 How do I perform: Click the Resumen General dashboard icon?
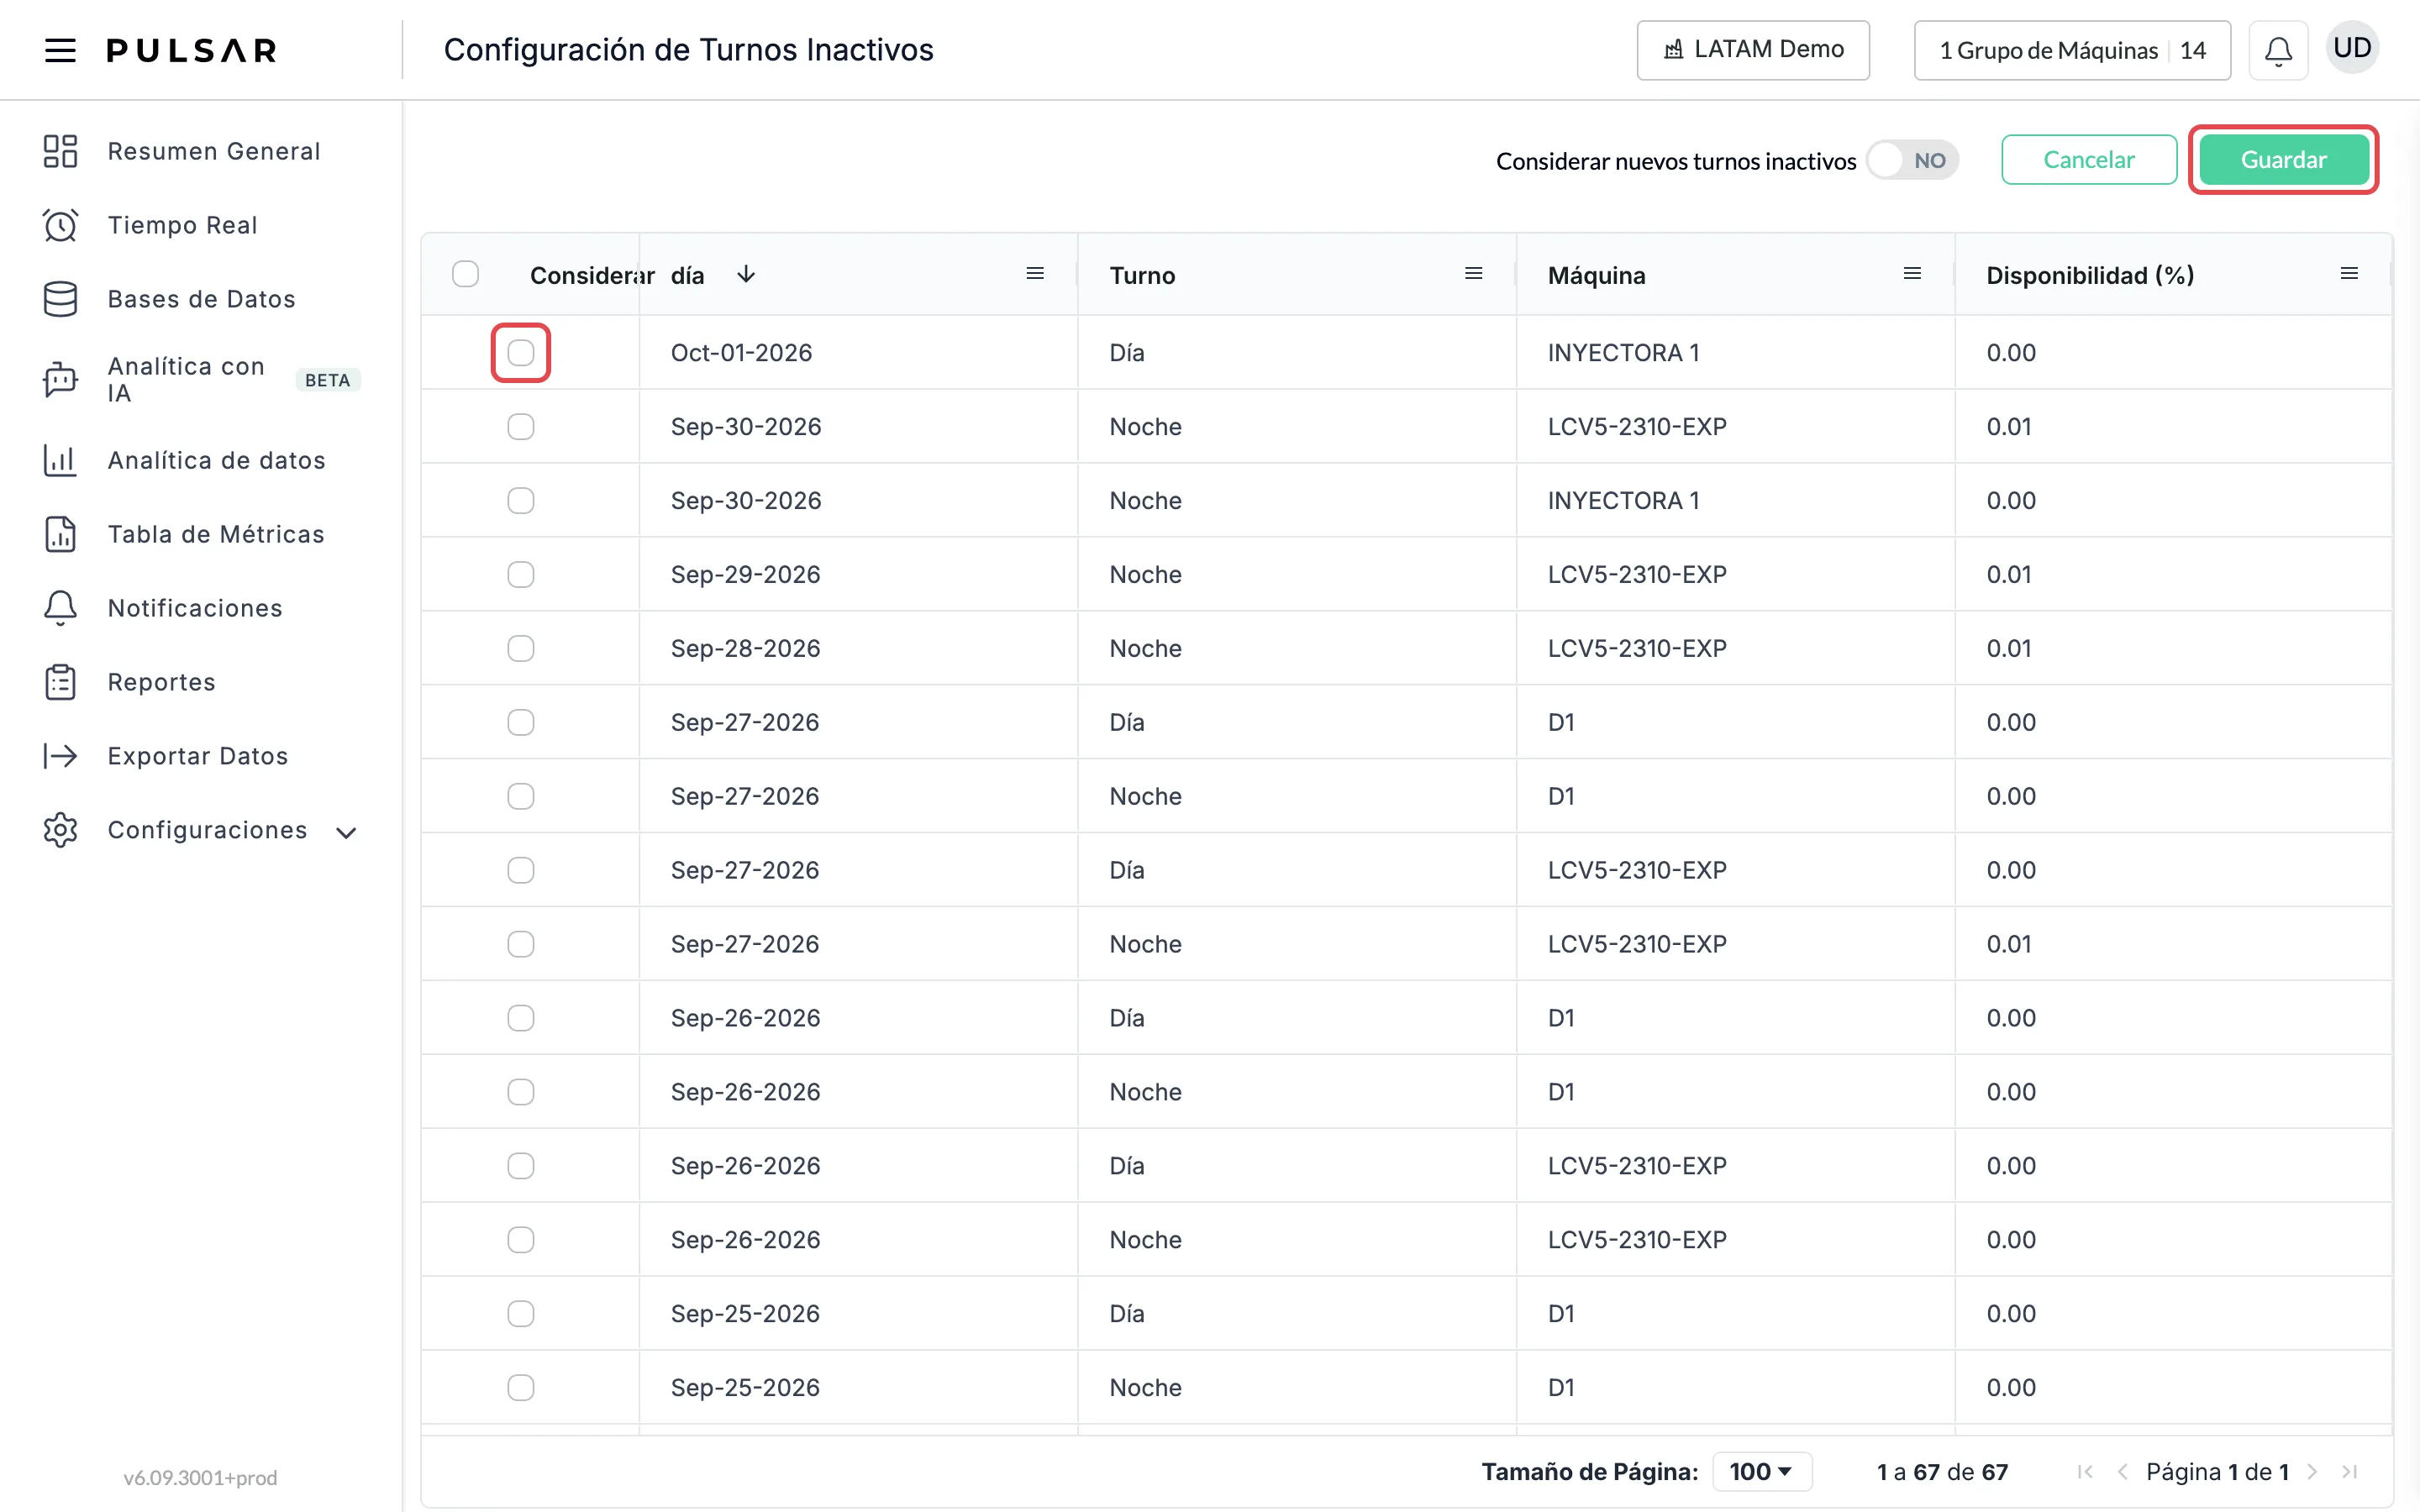pyautogui.click(x=60, y=151)
